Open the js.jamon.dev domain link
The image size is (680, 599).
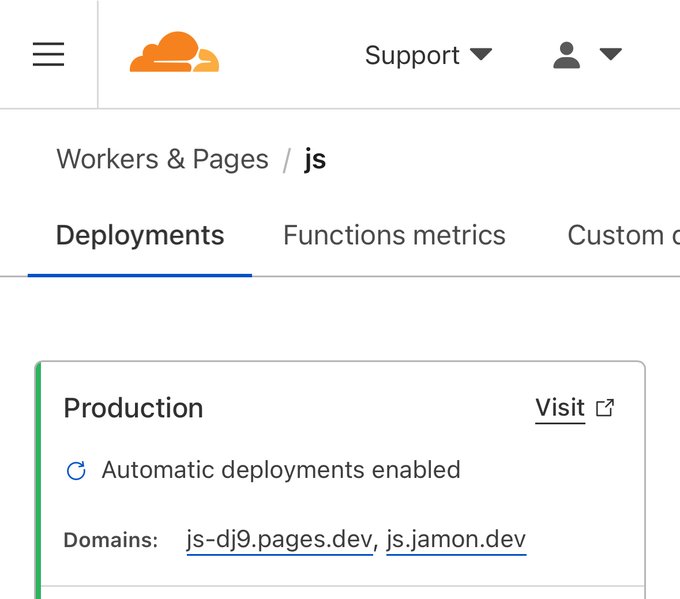pyautogui.click(x=456, y=540)
